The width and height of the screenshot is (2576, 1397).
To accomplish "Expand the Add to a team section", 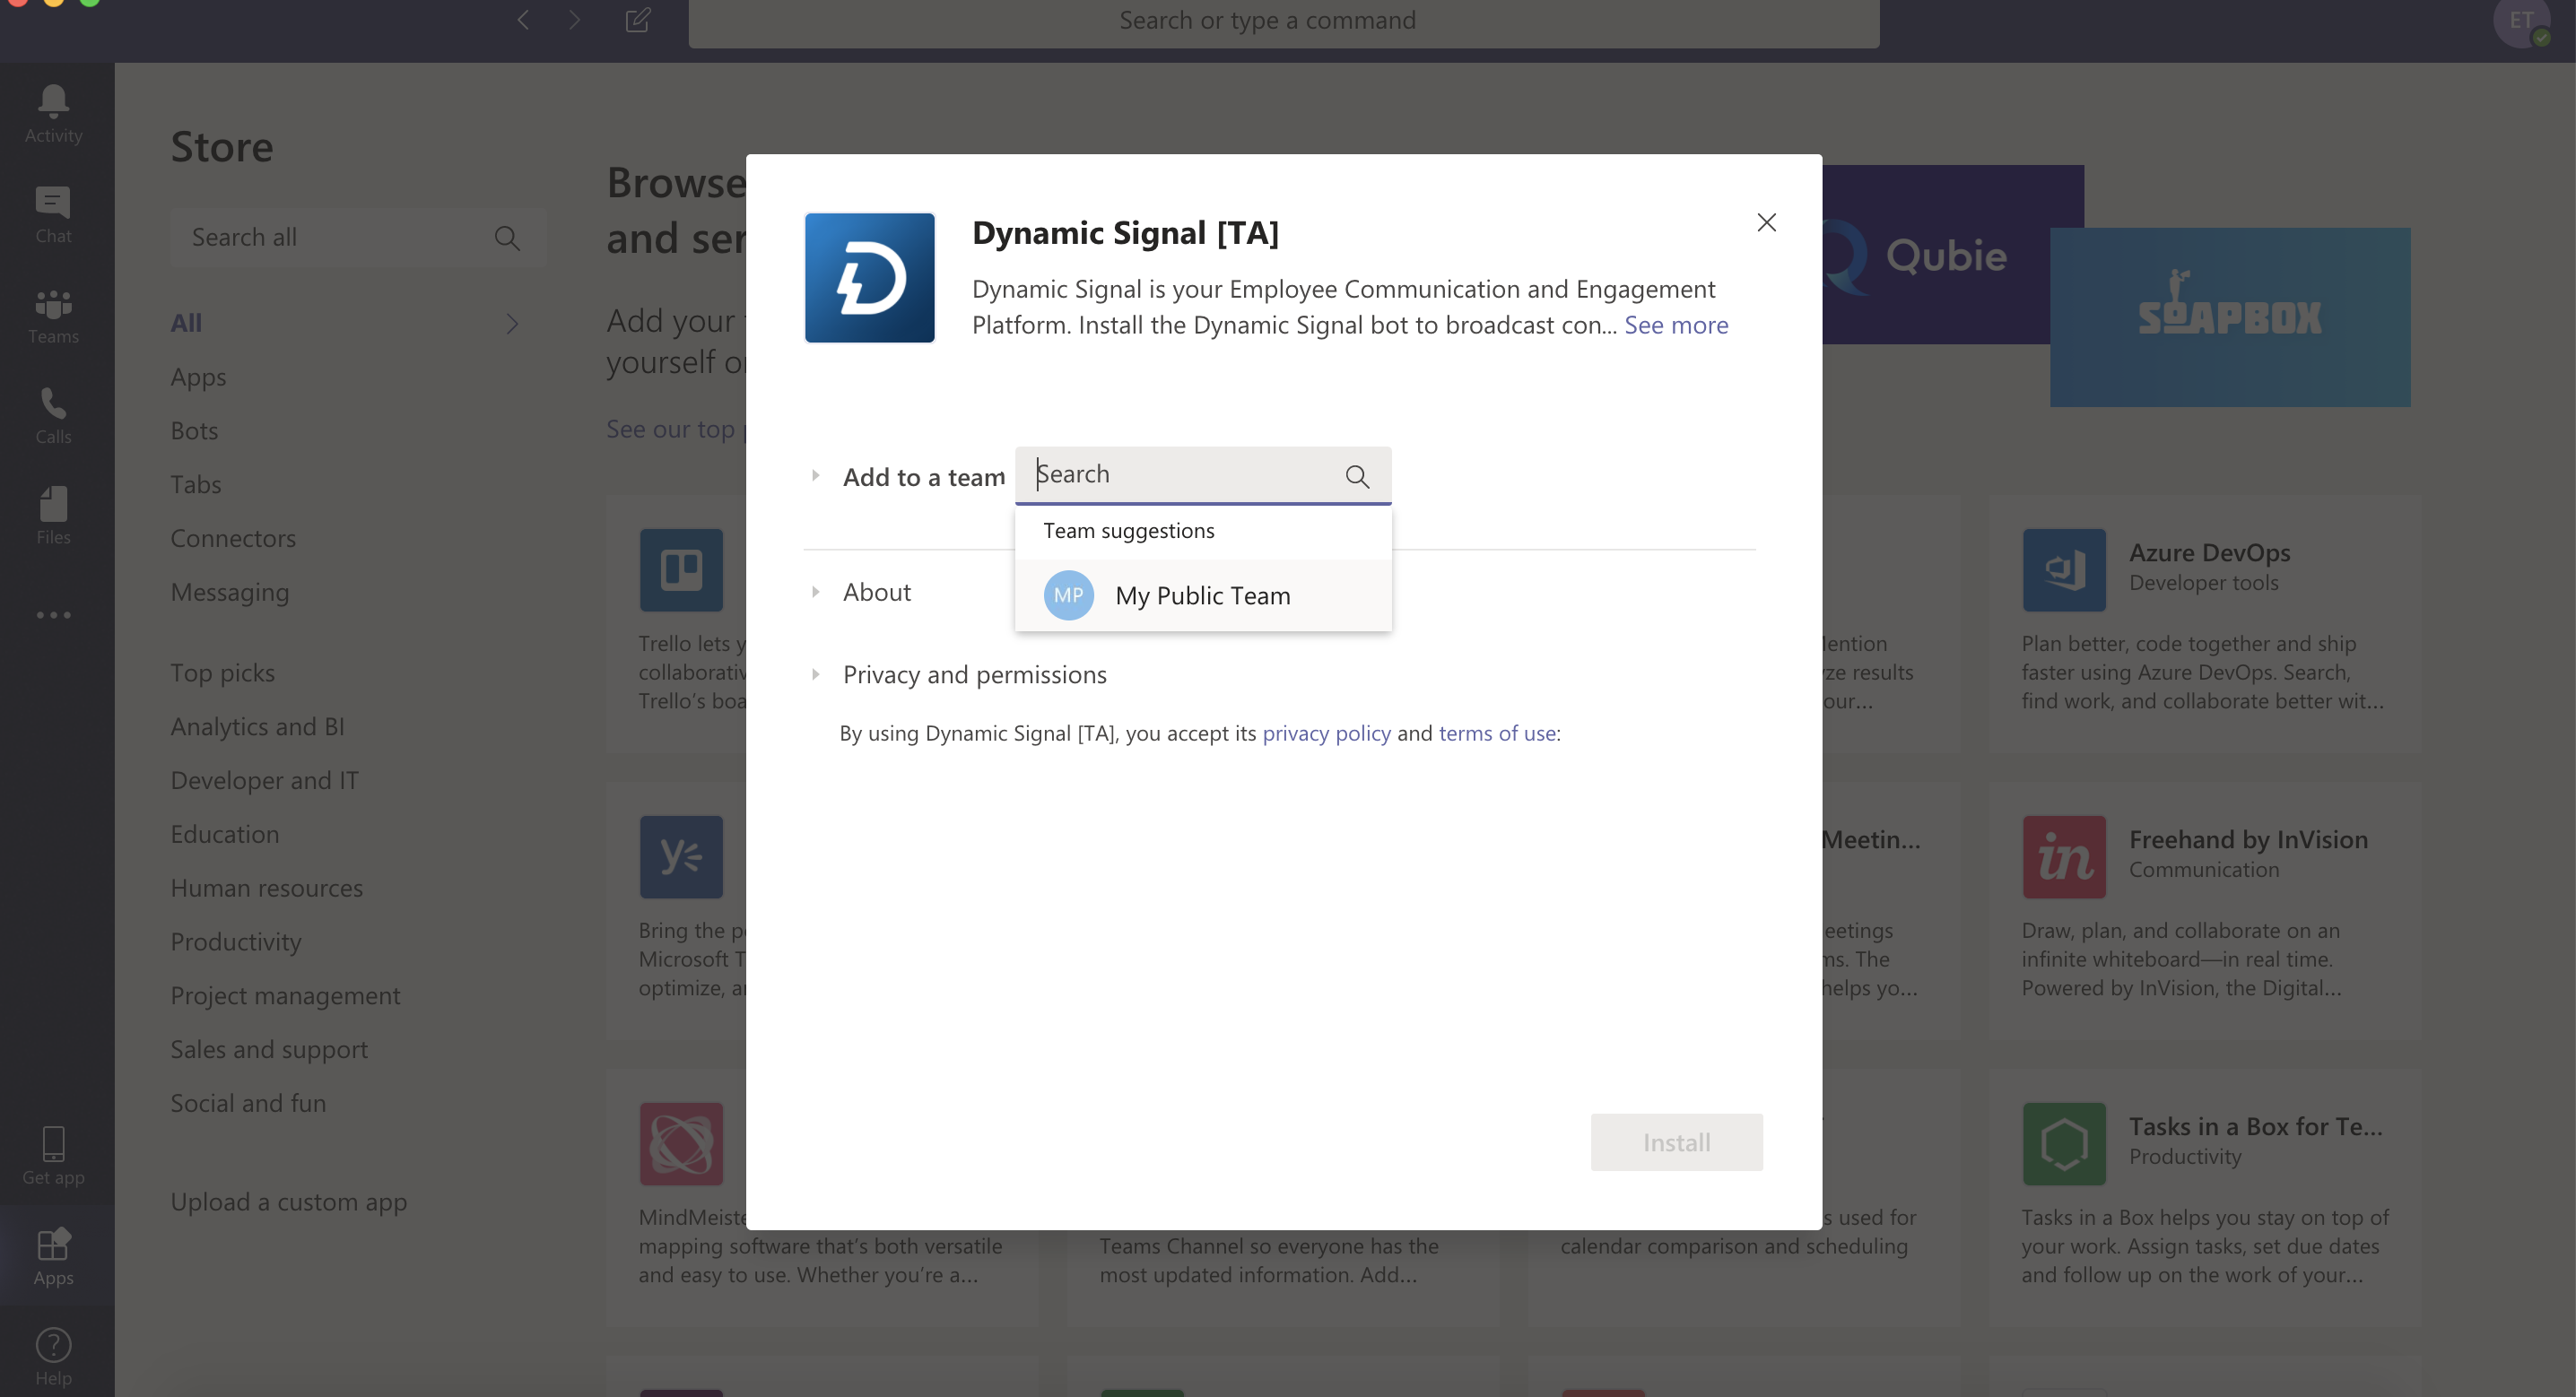I will [x=816, y=476].
